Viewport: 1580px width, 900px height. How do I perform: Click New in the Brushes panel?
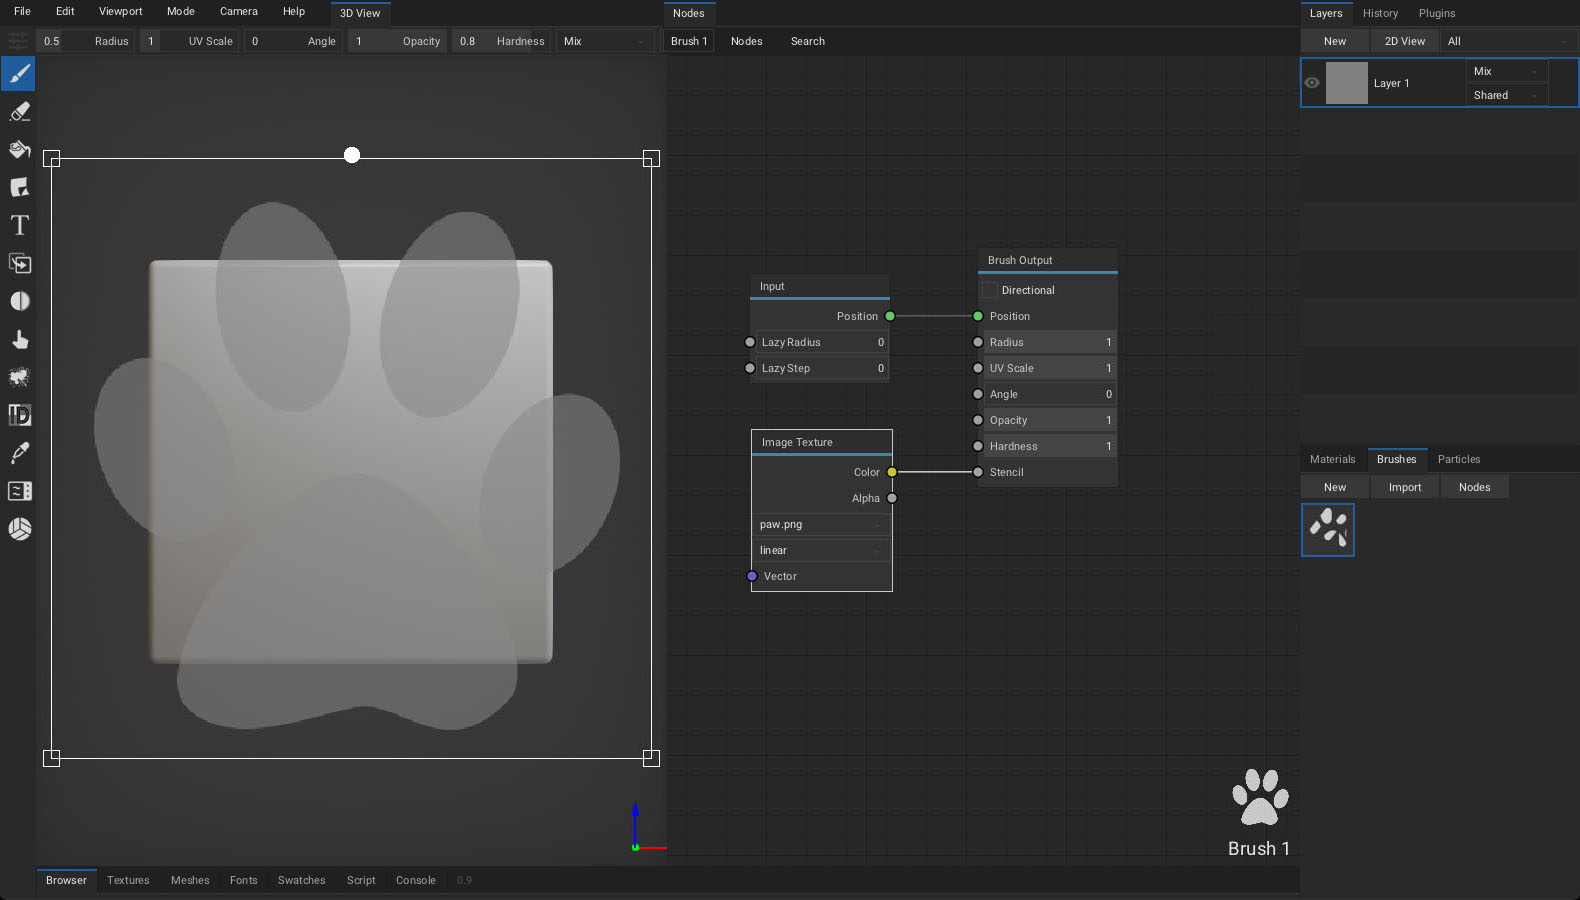coord(1335,487)
